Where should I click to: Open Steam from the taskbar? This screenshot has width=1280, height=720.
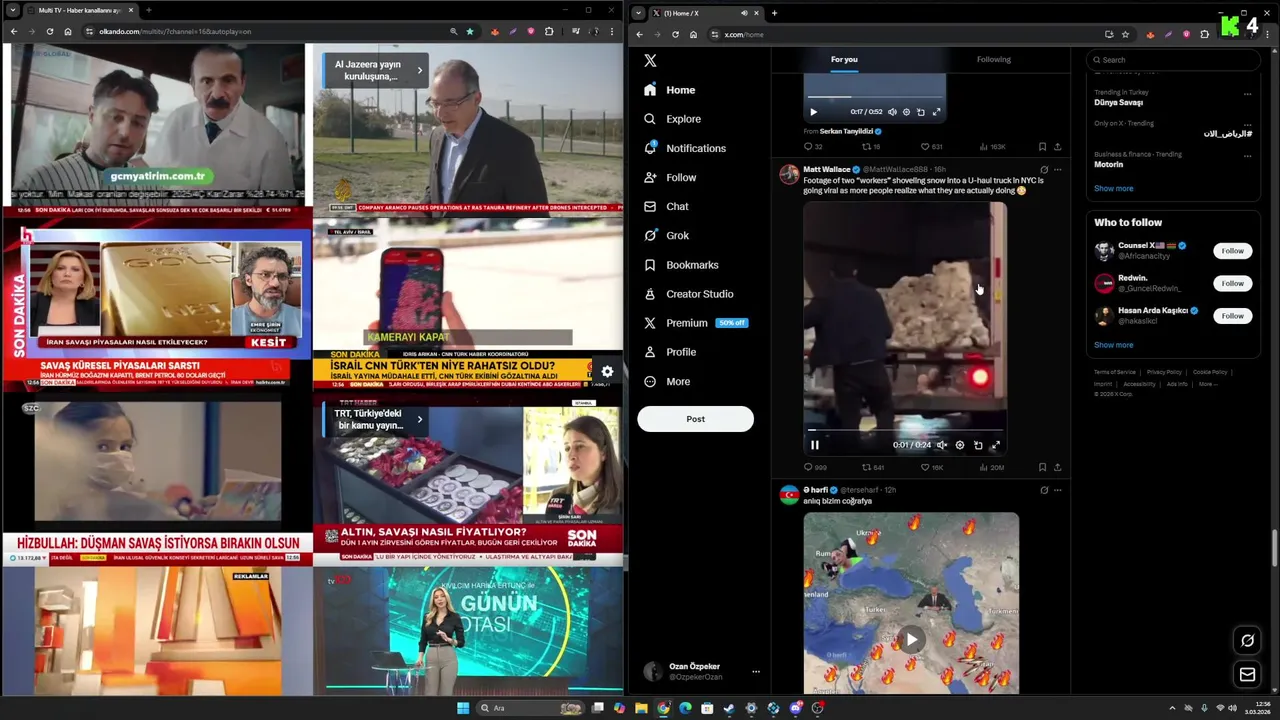[729, 708]
